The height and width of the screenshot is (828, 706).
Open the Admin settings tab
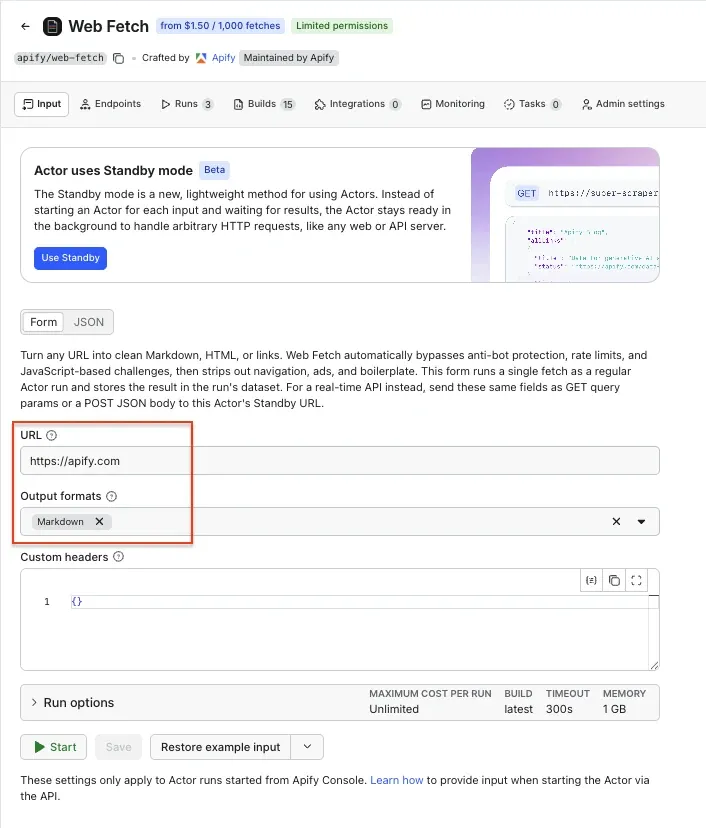click(623, 104)
